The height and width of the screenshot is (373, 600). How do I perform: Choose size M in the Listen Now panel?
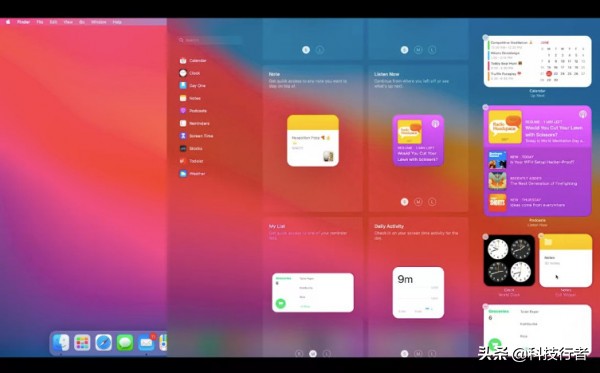pos(418,202)
